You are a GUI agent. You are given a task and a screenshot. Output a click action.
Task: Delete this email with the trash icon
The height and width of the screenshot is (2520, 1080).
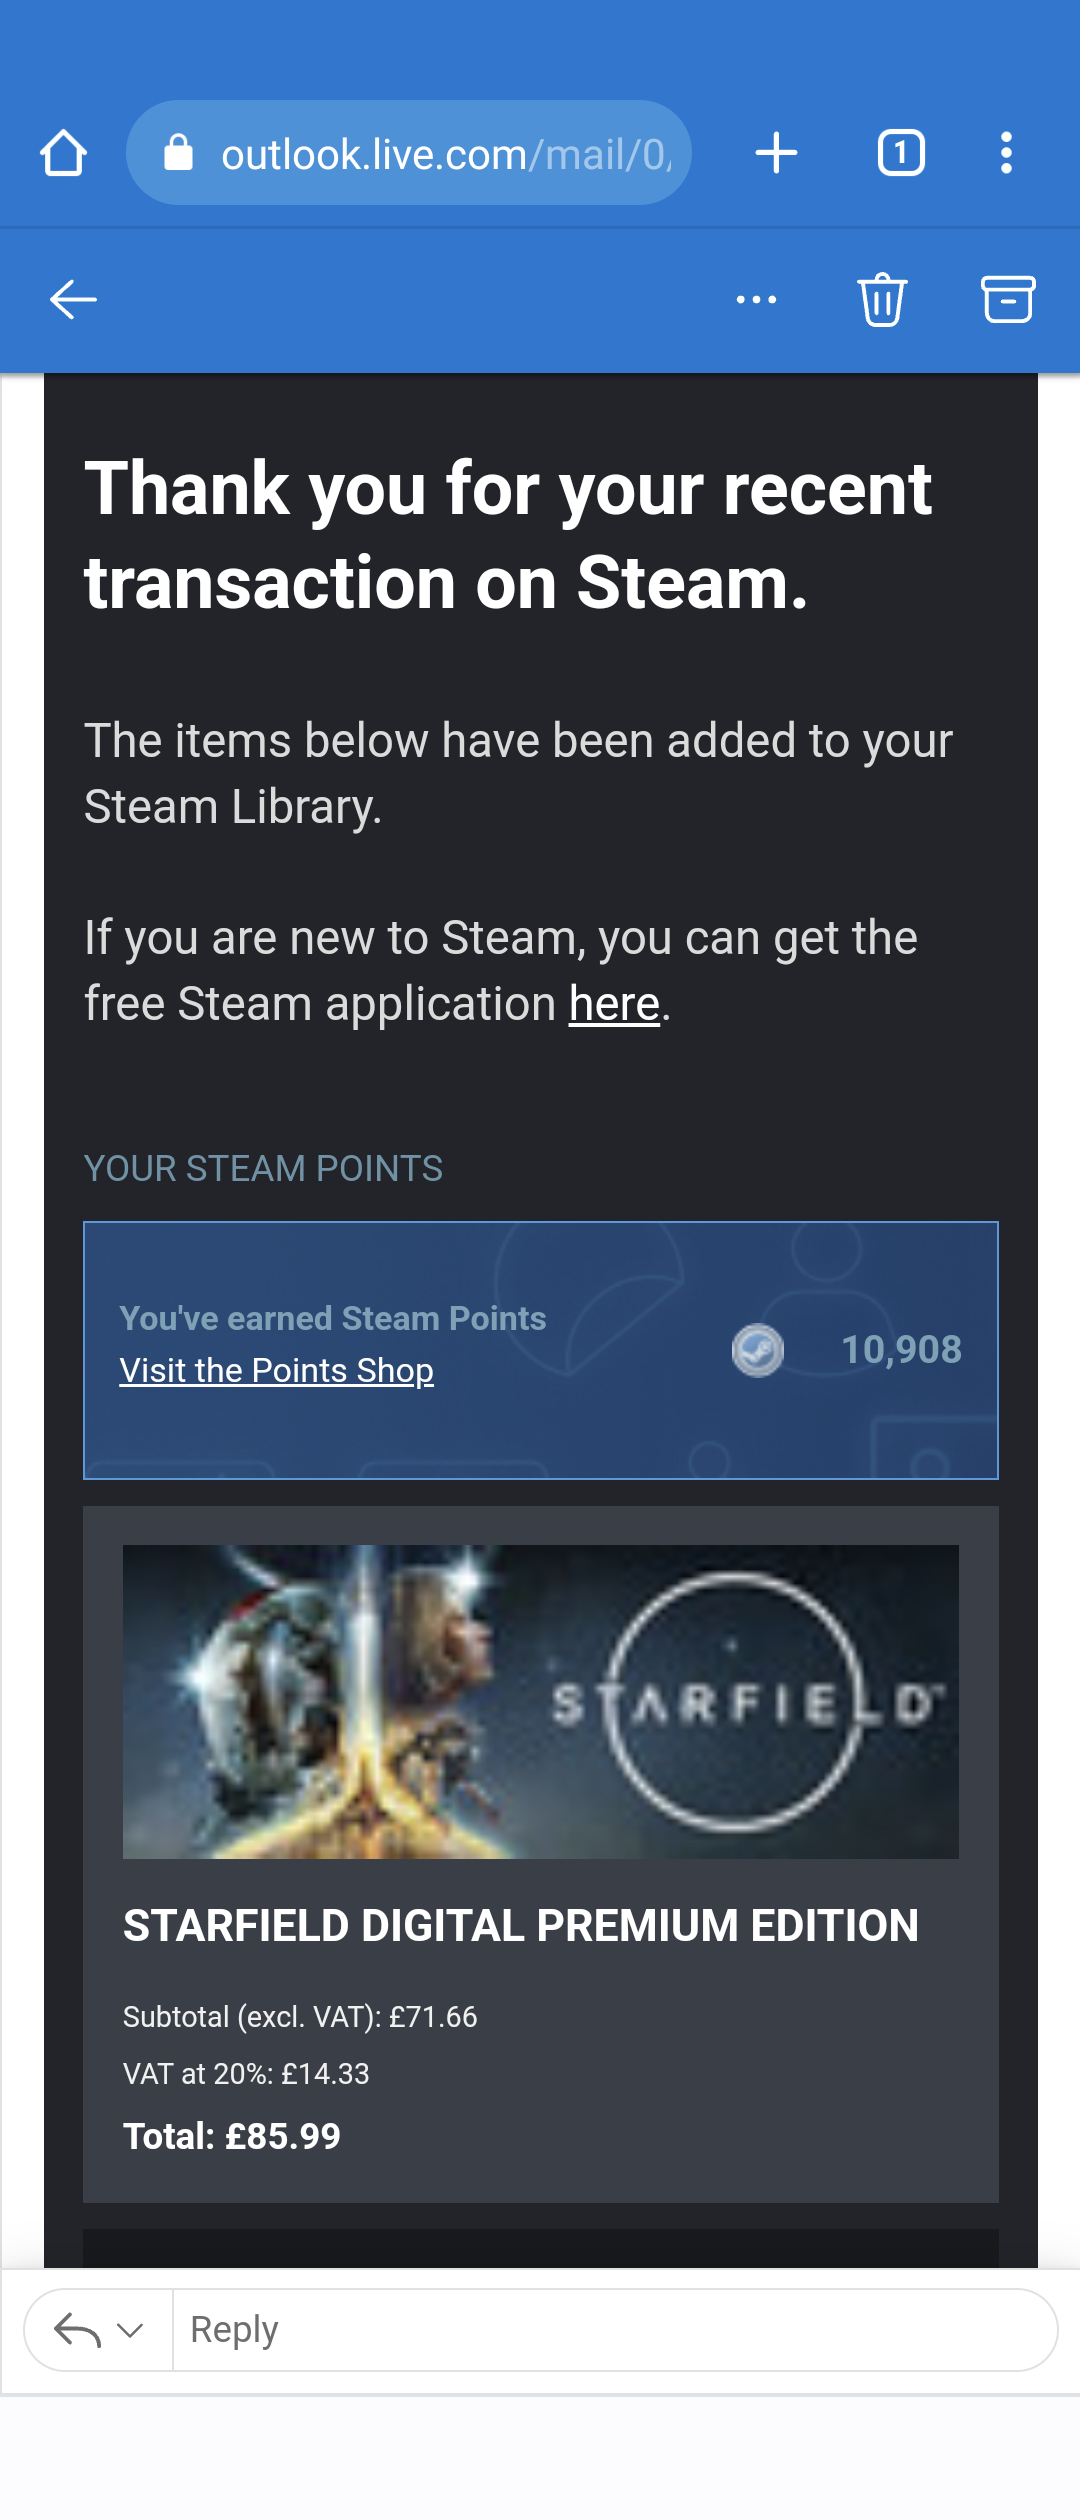click(x=882, y=299)
